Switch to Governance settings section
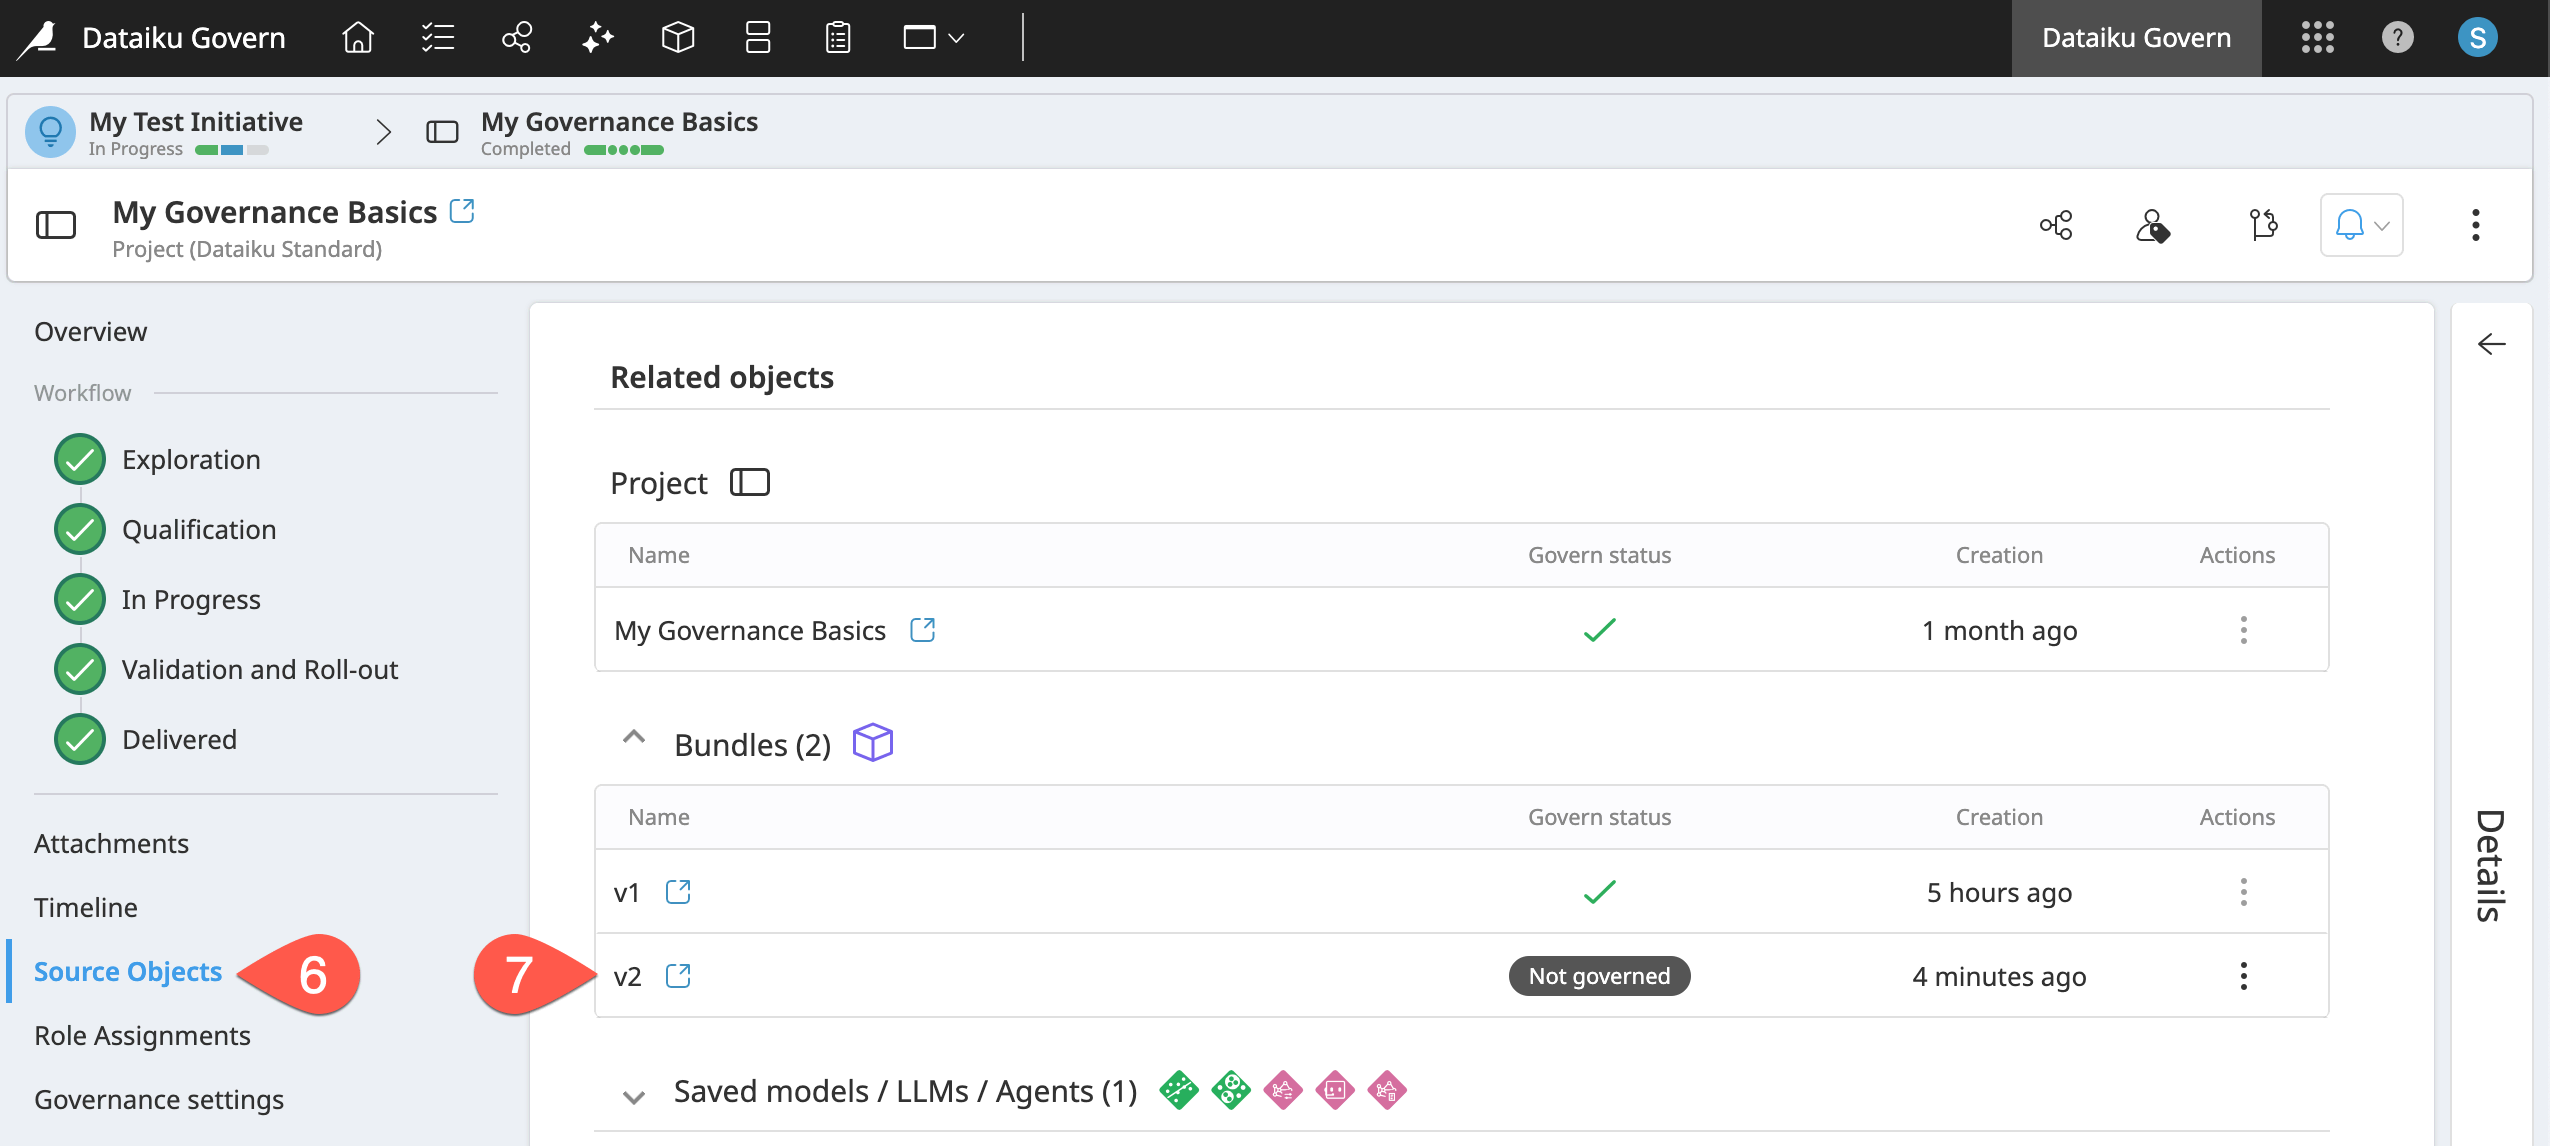 [158, 1100]
